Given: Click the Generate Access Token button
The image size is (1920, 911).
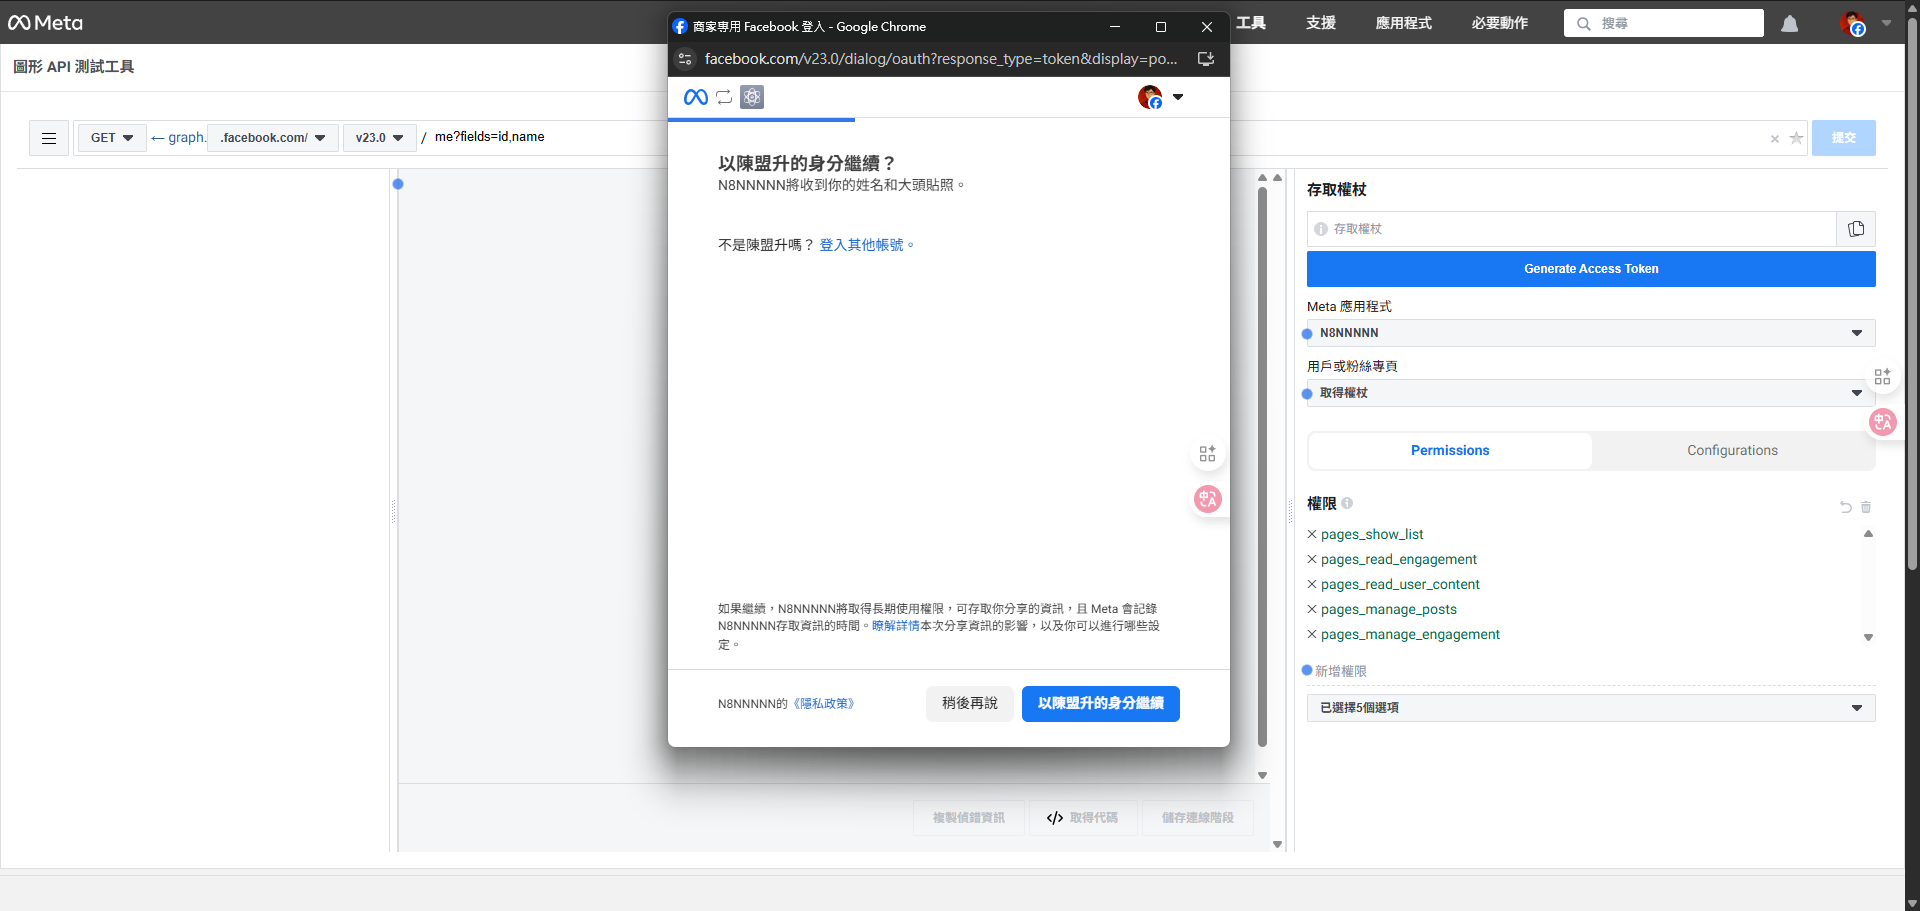Looking at the screenshot, I should (1589, 268).
